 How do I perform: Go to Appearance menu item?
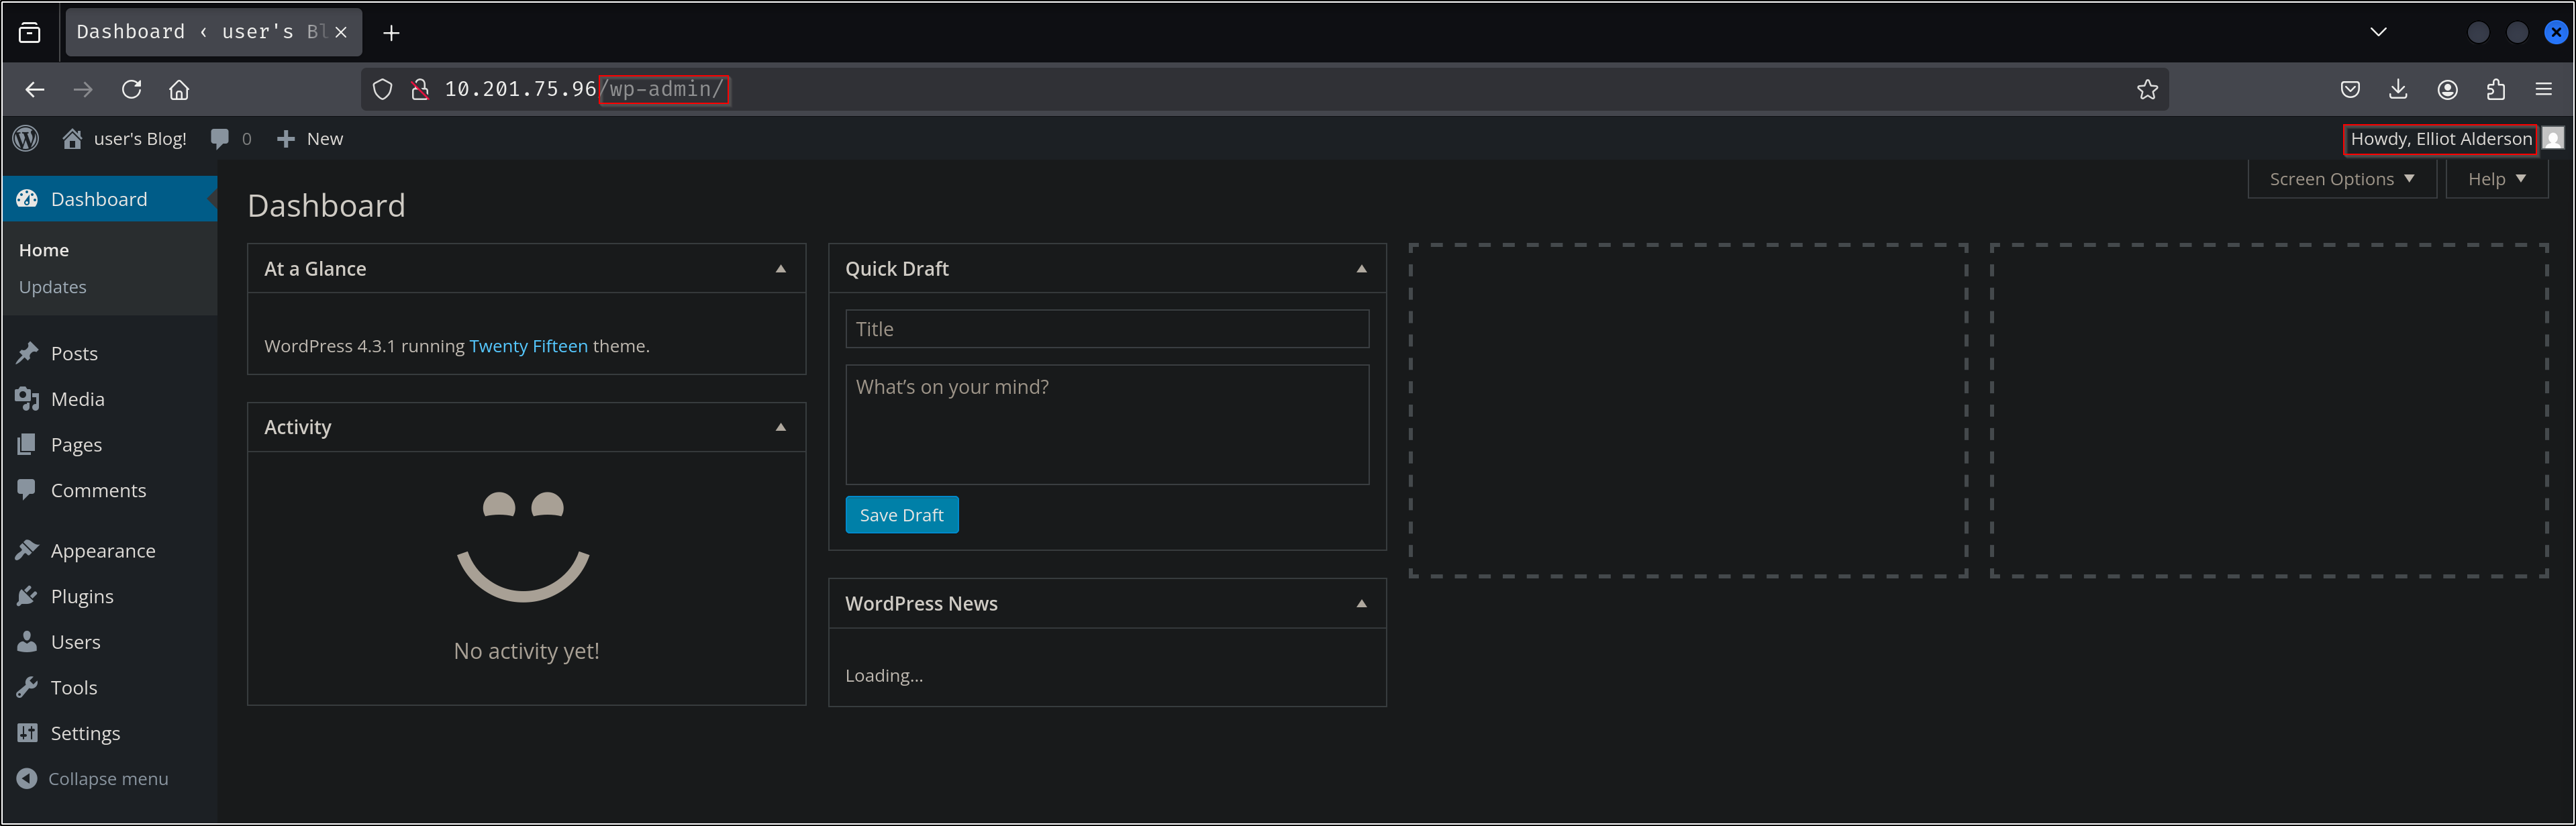(x=103, y=551)
